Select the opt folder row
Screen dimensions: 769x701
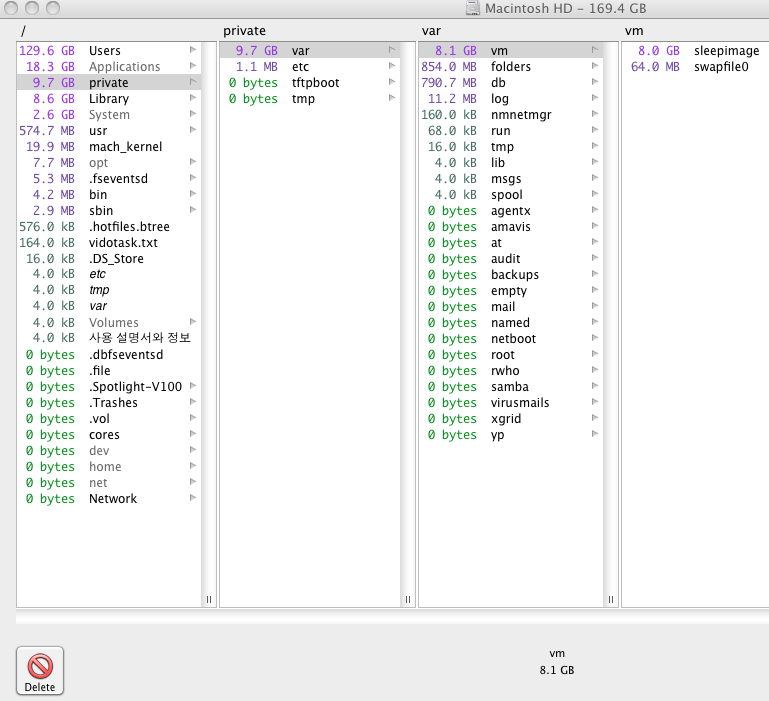pyautogui.click(x=109, y=162)
